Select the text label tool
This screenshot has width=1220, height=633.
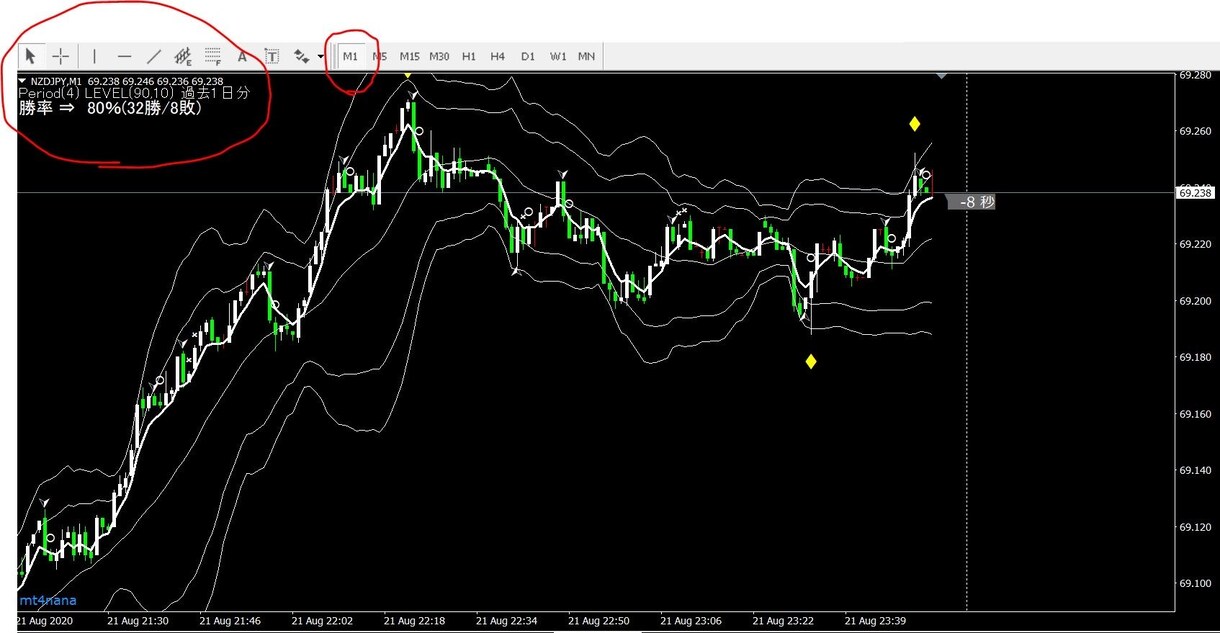point(271,56)
